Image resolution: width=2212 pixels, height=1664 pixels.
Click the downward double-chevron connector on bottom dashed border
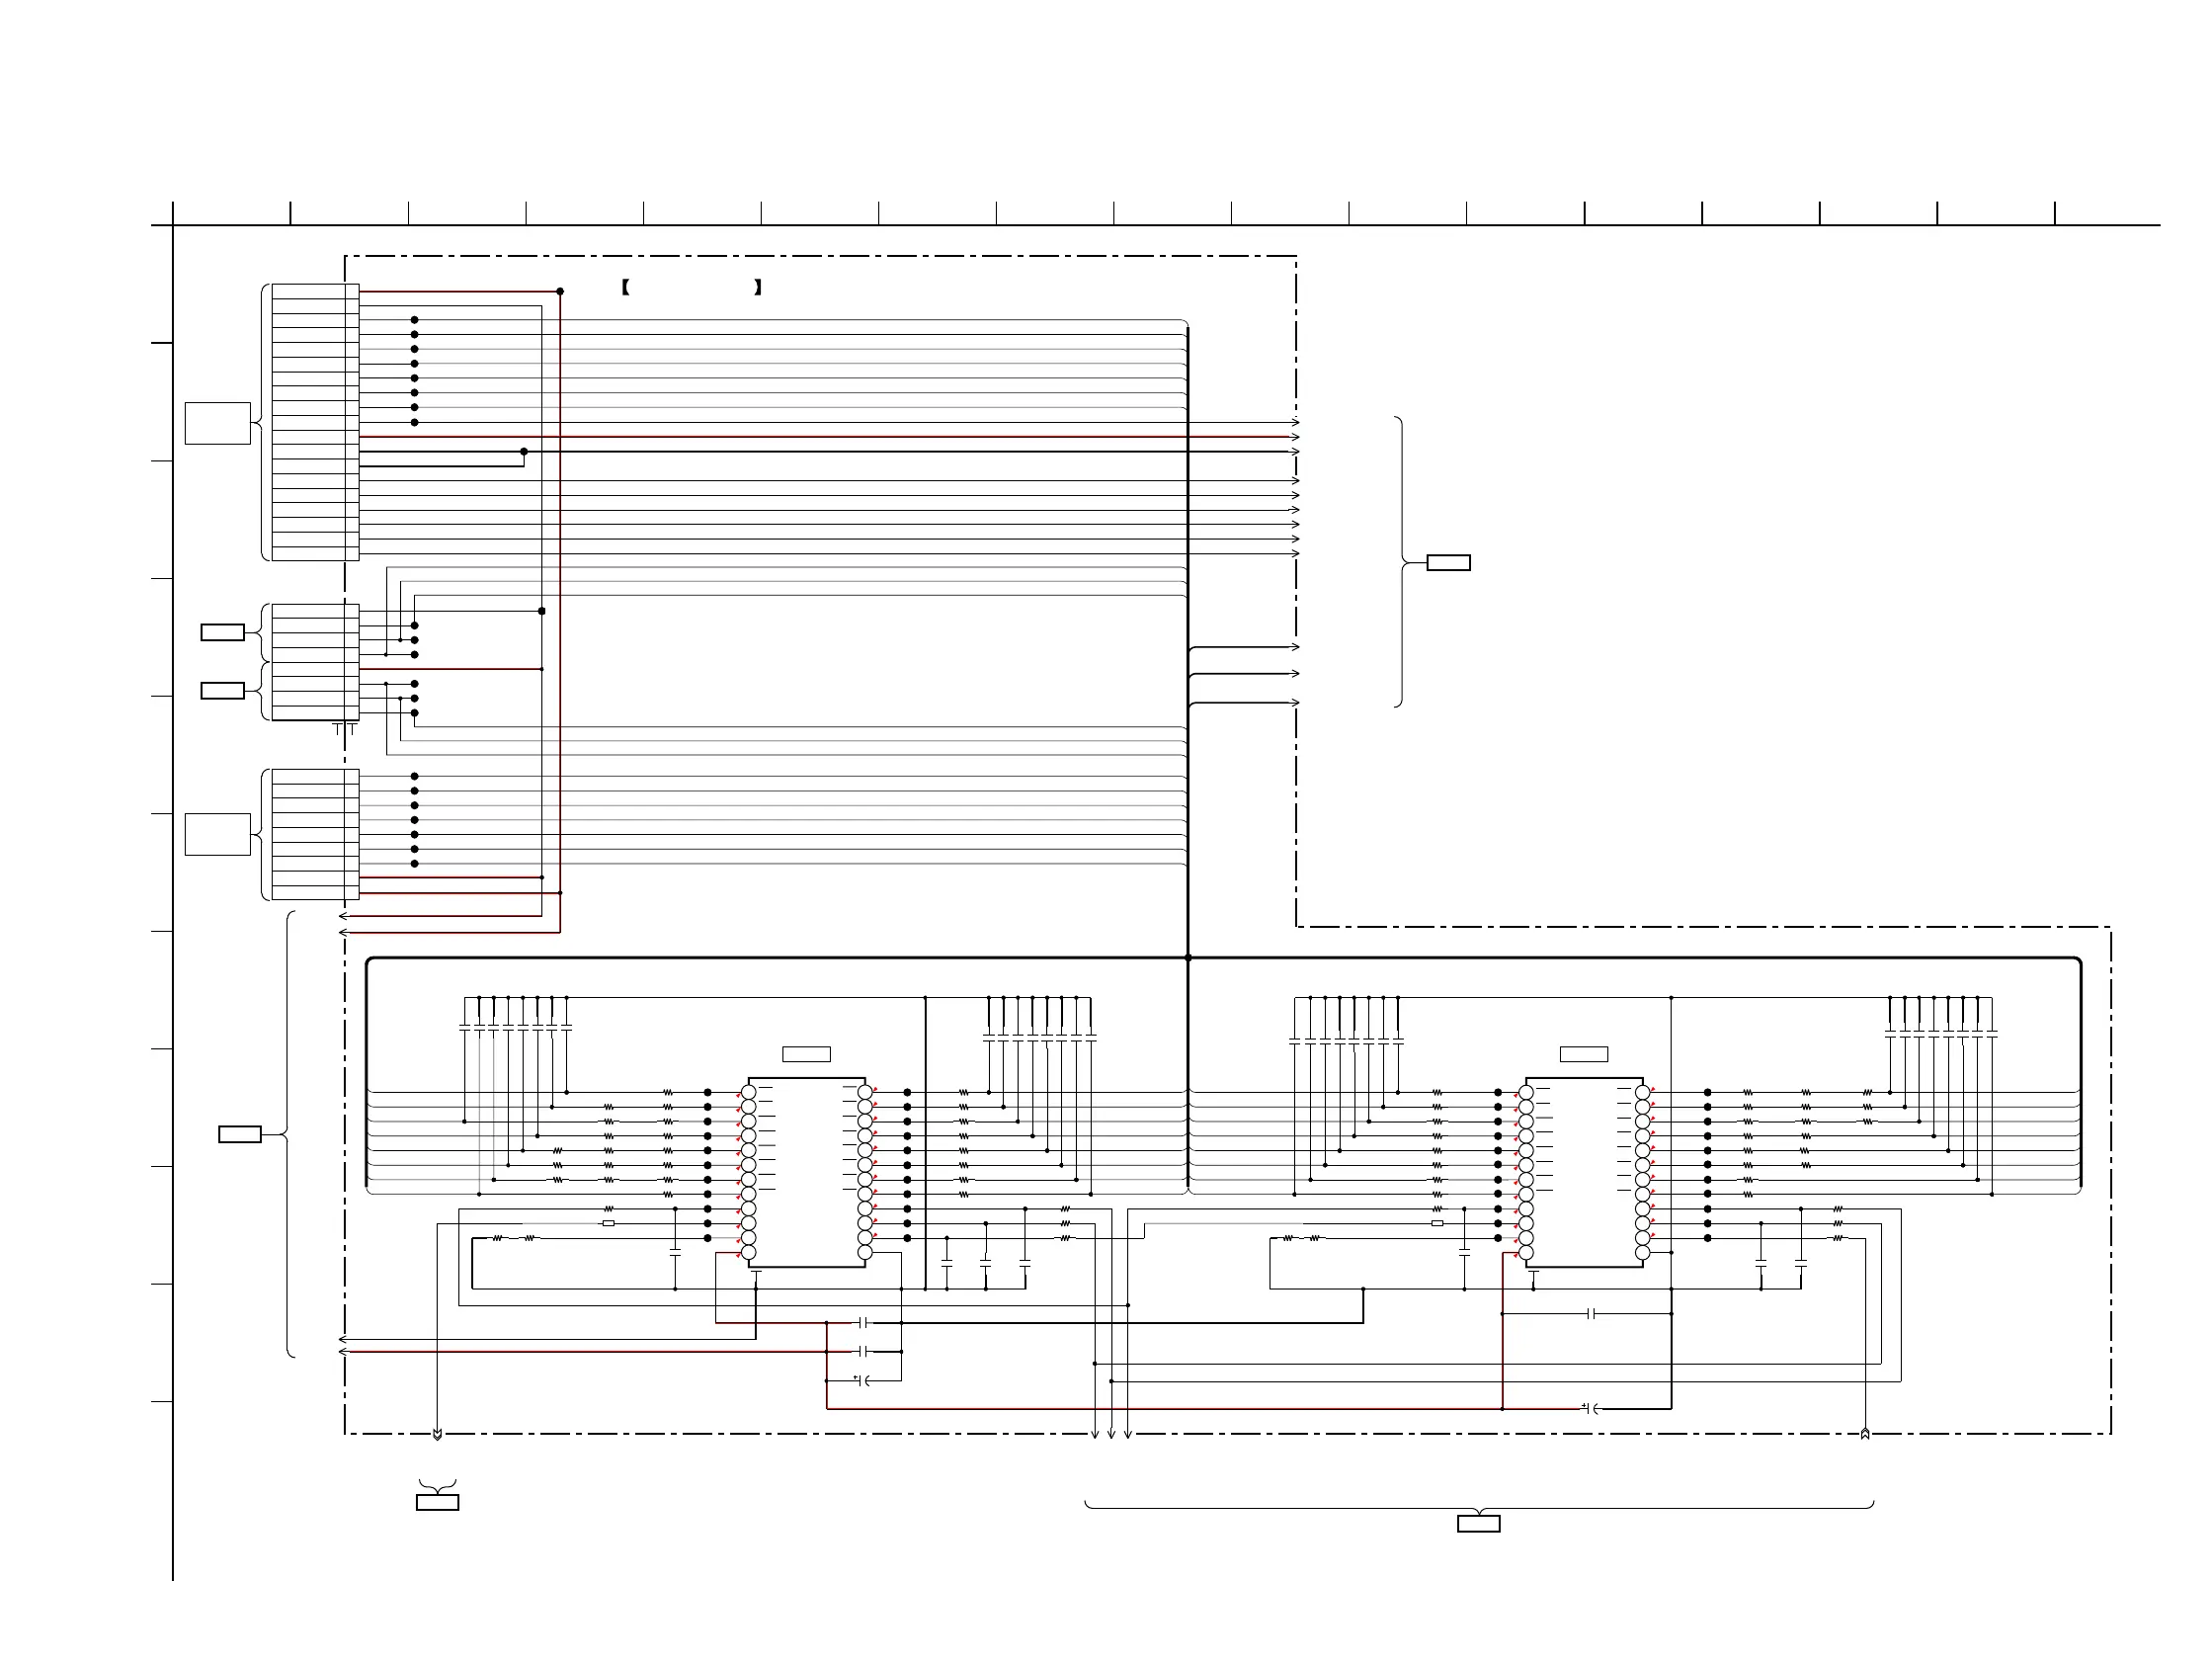pyautogui.click(x=437, y=1435)
